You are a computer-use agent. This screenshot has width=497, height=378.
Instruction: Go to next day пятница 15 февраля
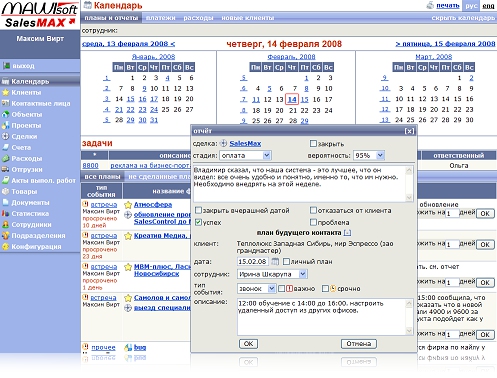[x=445, y=44]
